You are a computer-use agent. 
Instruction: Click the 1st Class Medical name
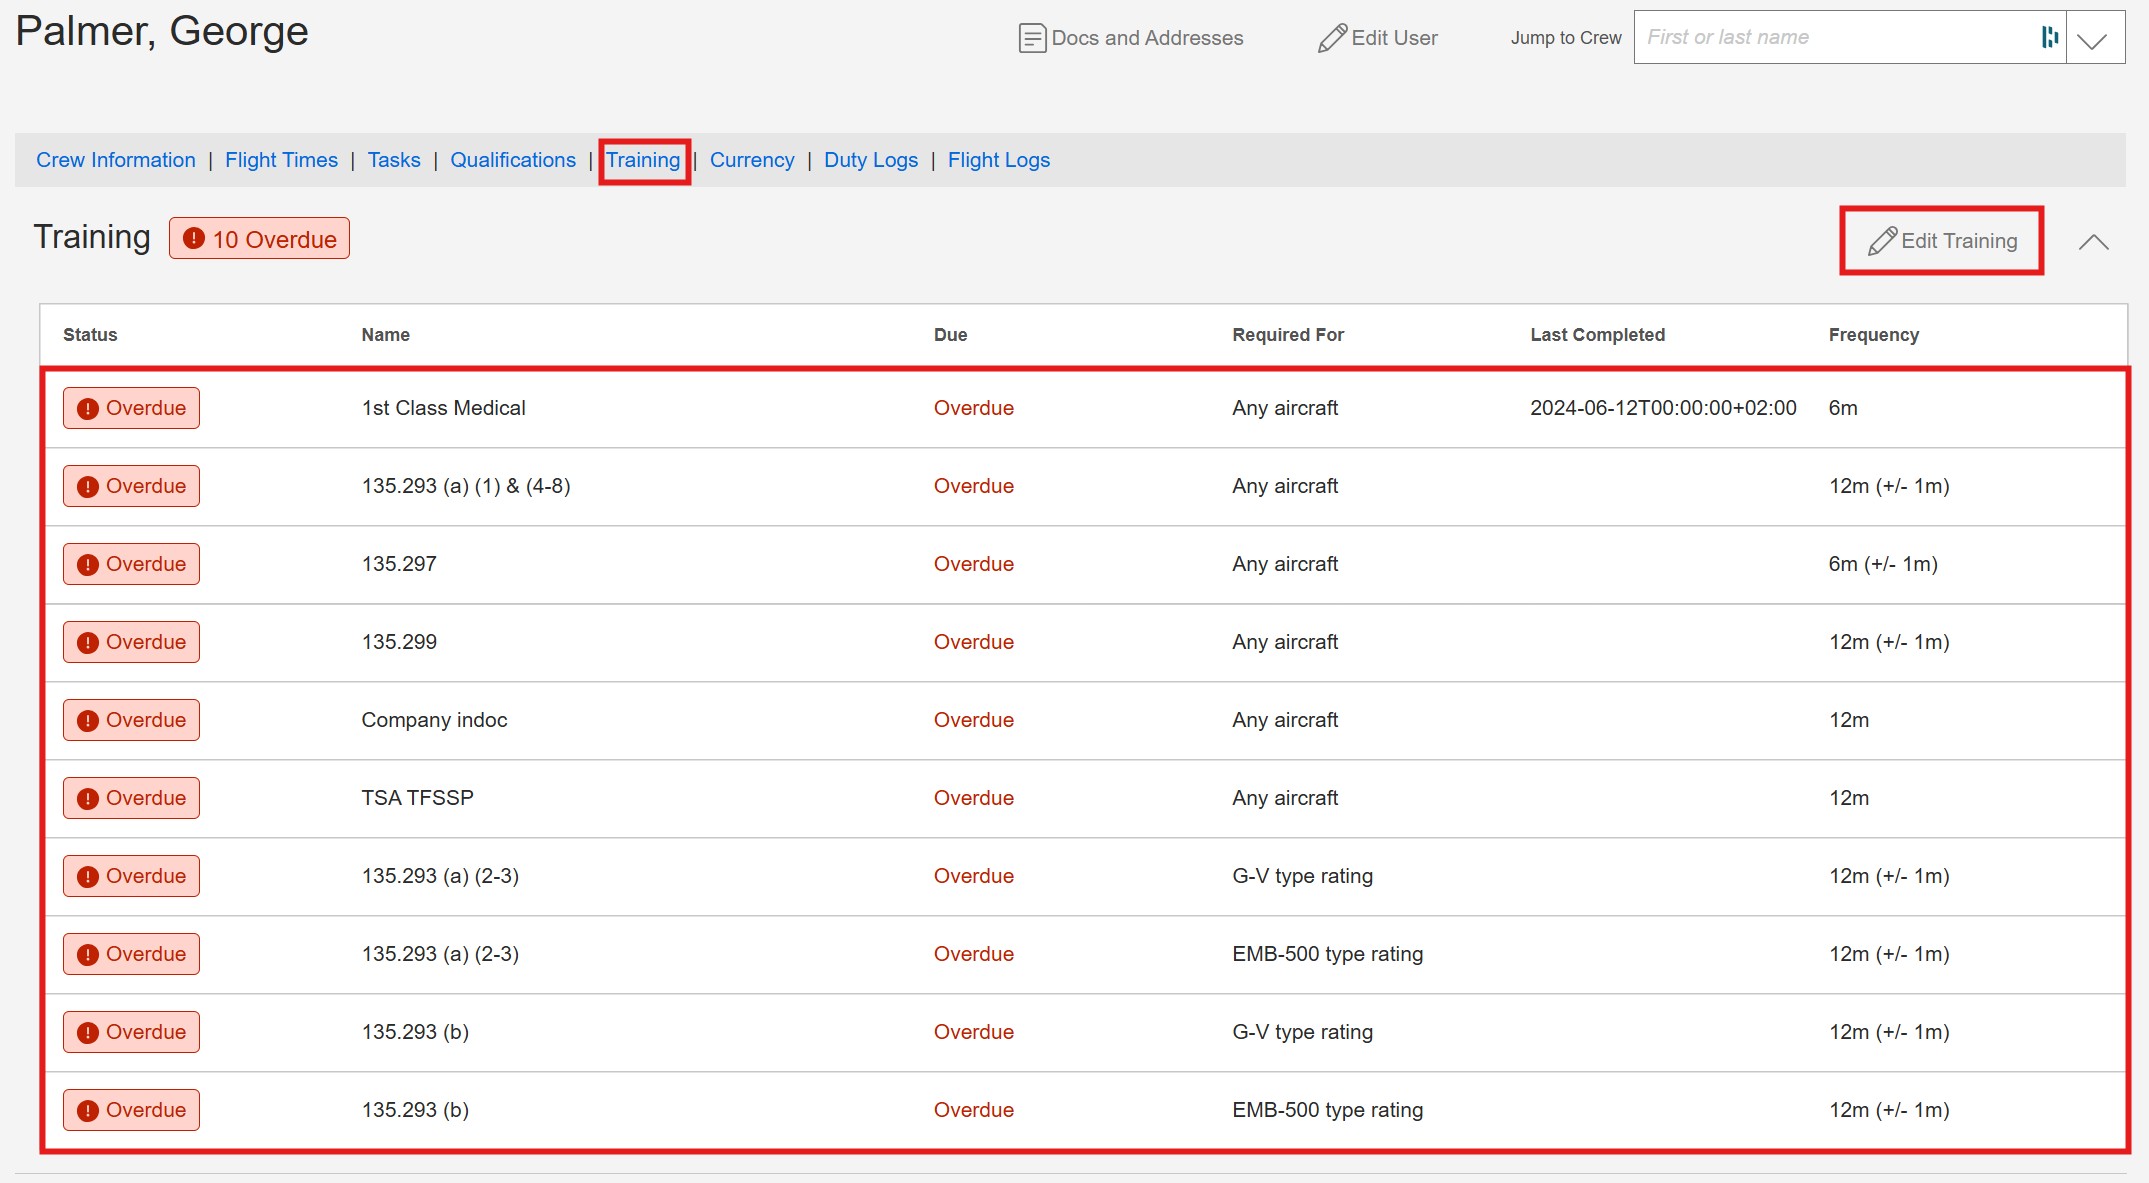click(444, 408)
